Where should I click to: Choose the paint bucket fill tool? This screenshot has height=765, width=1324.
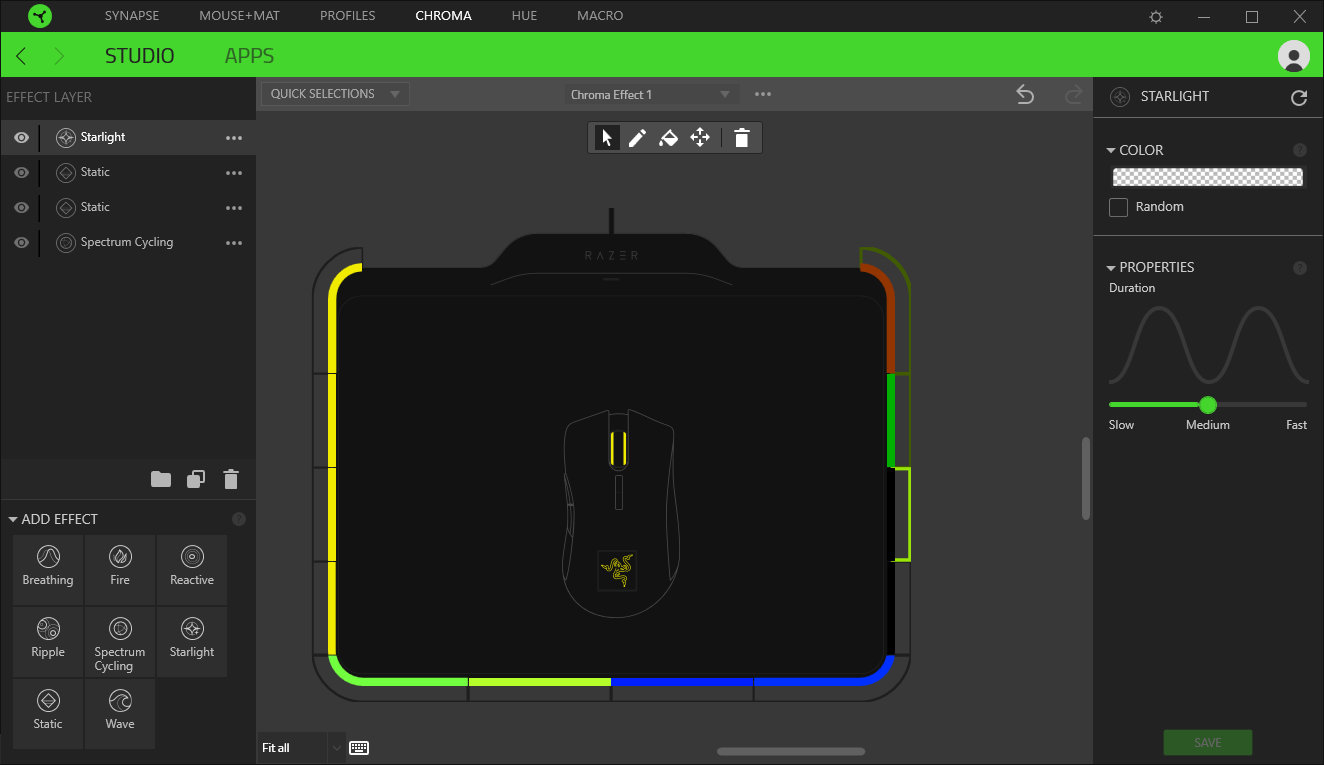tap(669, 138)
